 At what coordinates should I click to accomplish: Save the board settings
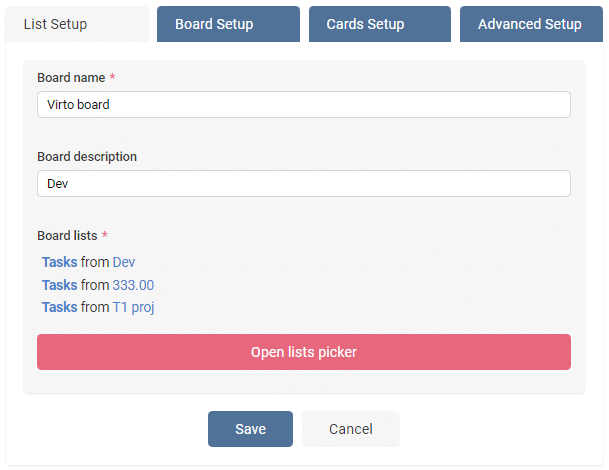pos(250,429)
